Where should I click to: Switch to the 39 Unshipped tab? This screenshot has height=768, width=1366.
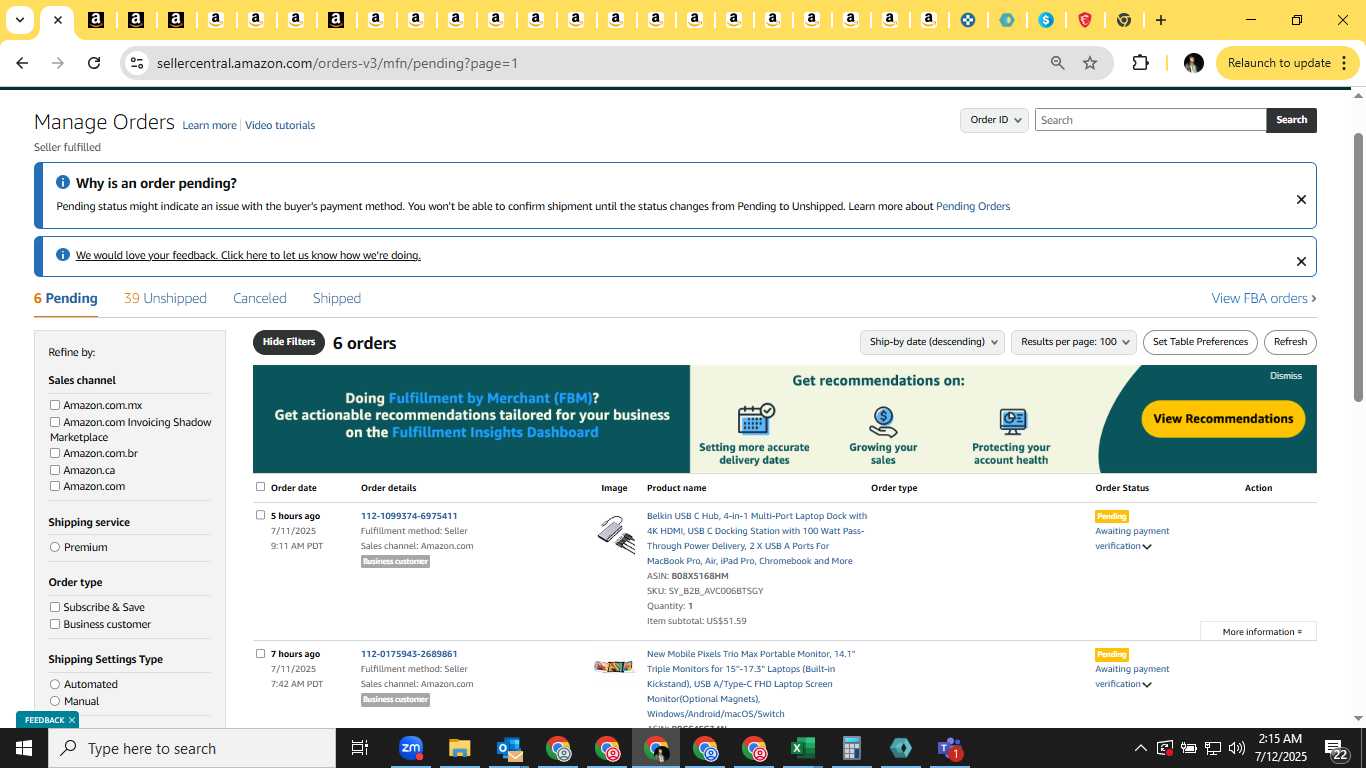tap(165, 298)
